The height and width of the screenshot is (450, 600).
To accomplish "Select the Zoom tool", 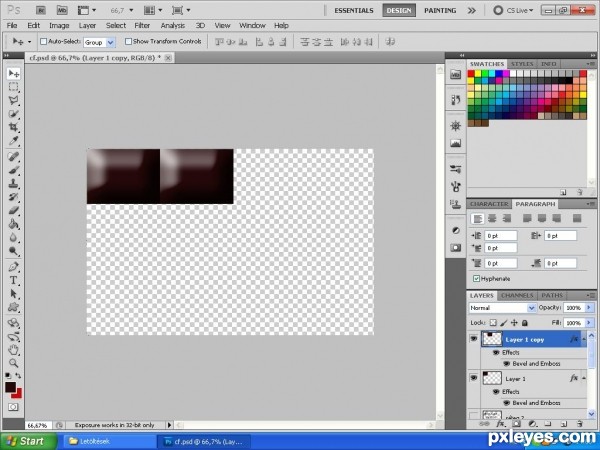I will [13, 363].
